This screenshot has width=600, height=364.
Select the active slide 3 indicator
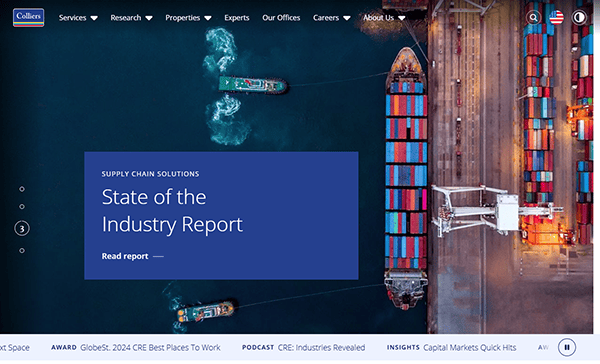click(22, 229)
